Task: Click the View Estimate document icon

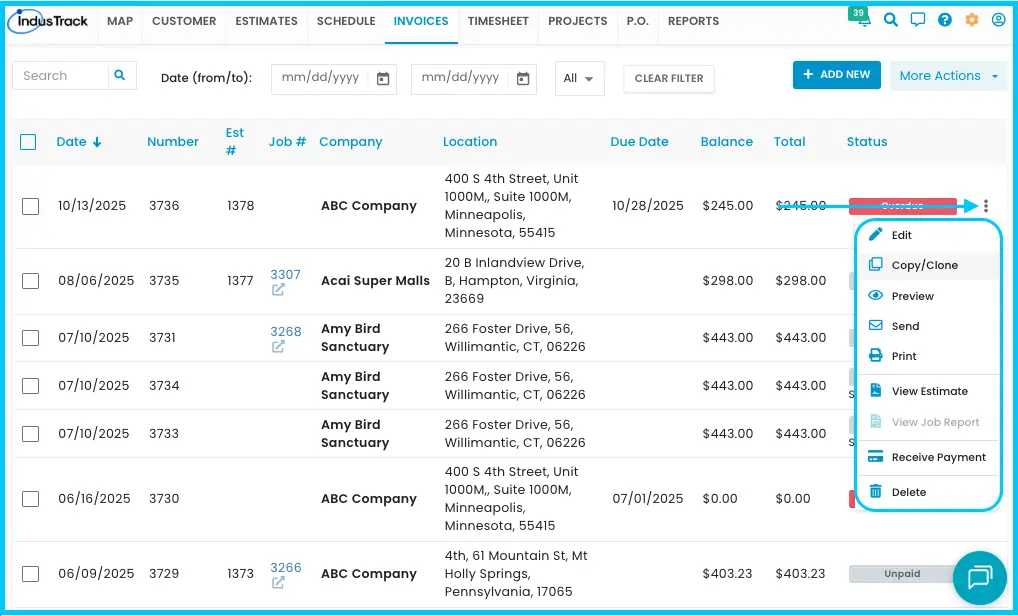Action: pos(875,391)
